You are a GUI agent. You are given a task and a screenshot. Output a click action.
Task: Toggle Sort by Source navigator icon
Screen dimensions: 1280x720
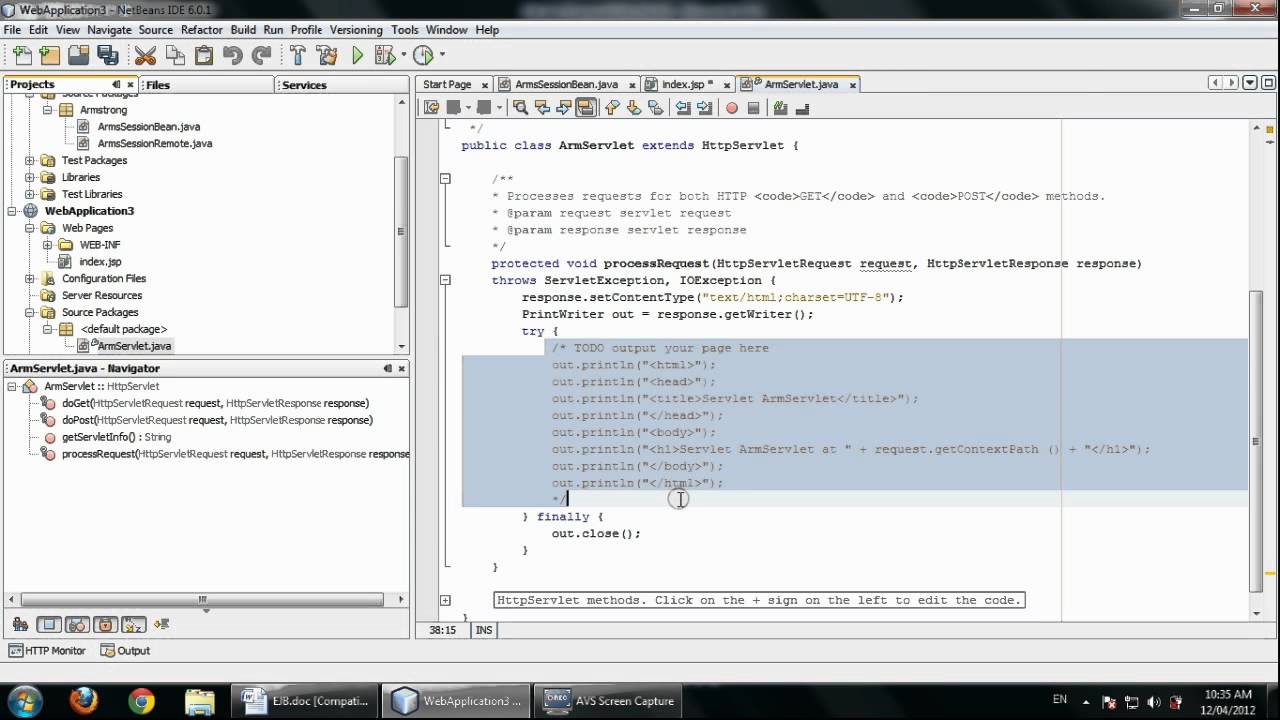pos(161,624)
